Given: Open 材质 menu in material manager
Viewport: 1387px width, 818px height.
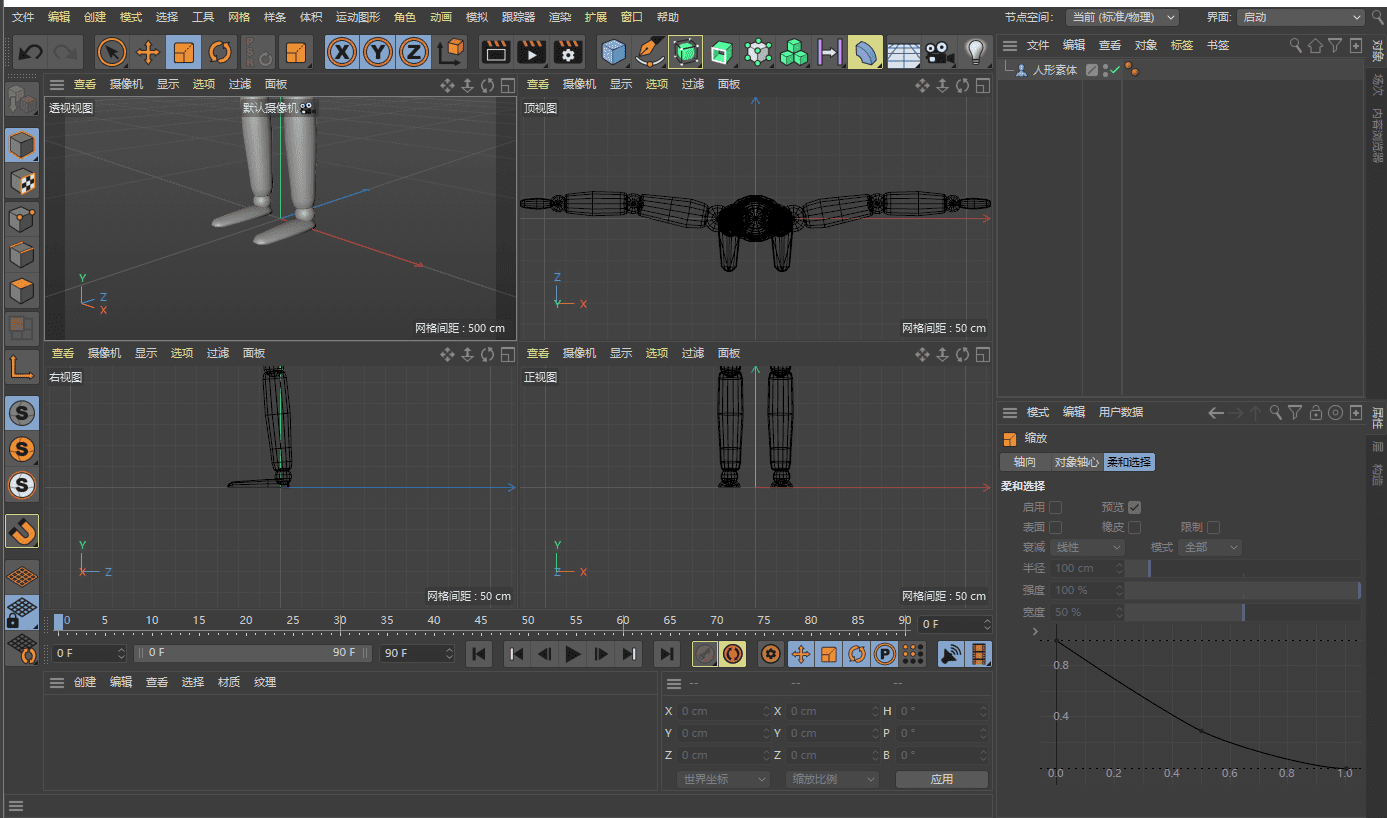Looking at the screenshot, I should 229,682.
